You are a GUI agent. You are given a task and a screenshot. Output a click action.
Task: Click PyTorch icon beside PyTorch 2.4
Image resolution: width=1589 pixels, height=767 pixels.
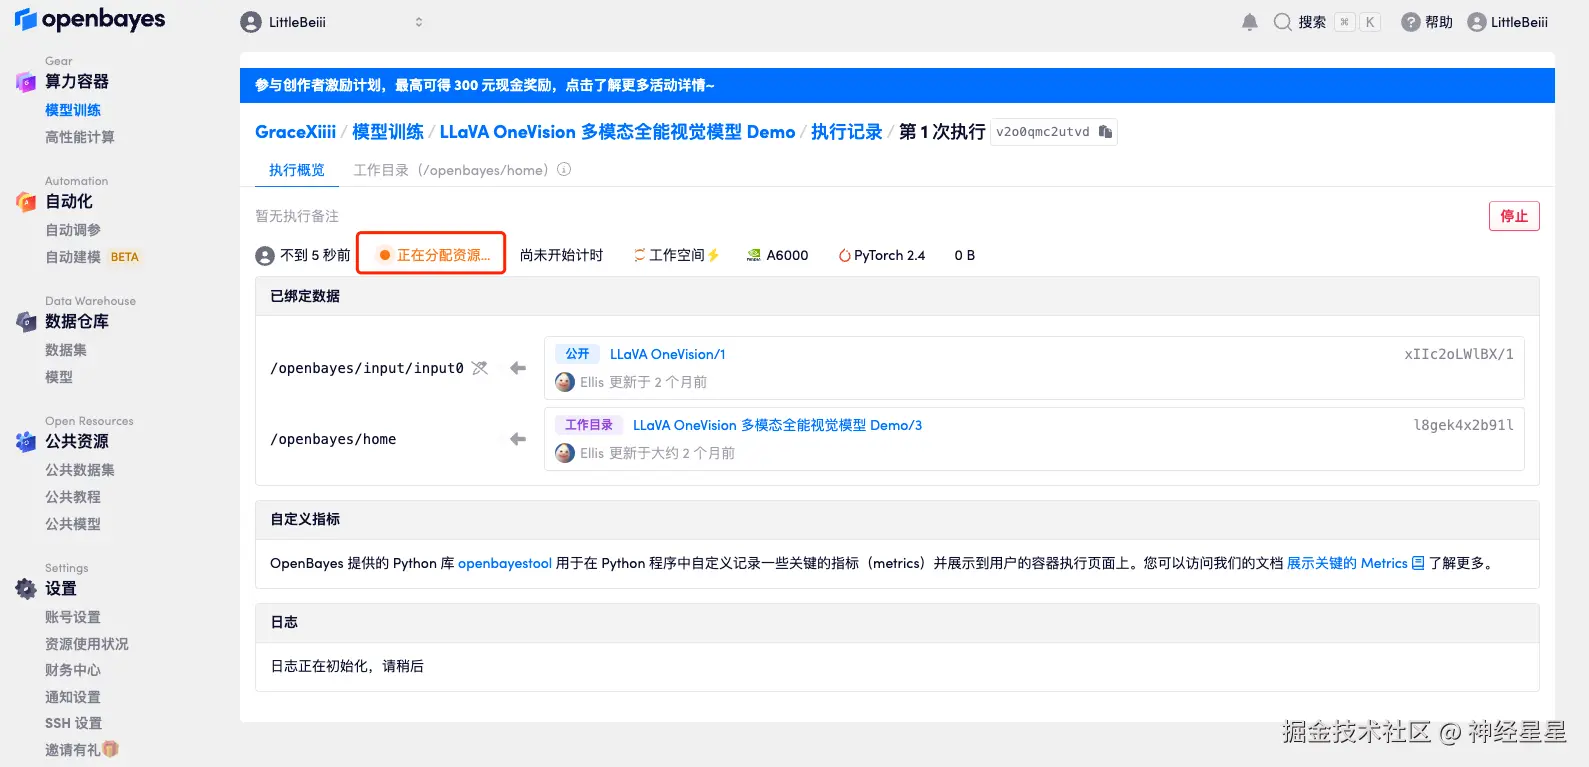845,256
